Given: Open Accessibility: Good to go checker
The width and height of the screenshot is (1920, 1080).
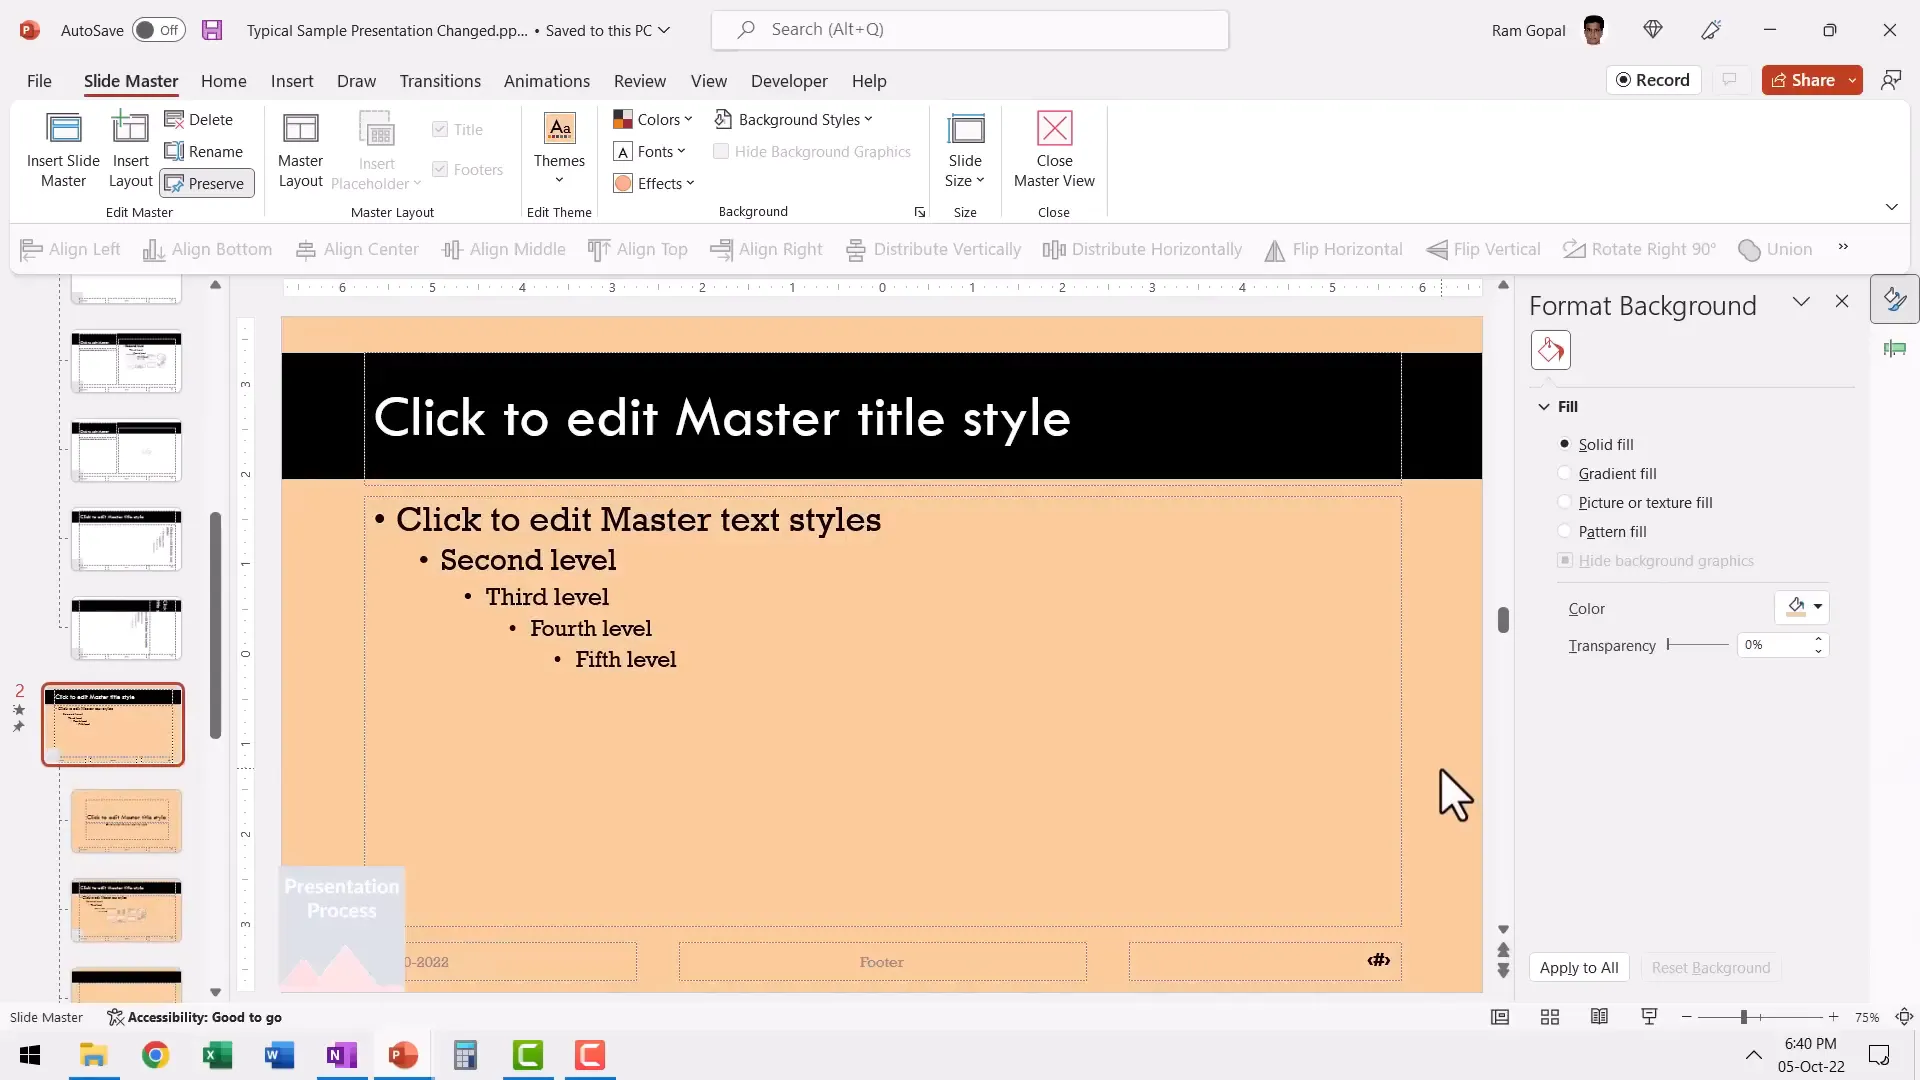Looking at the screenshot, I should (x=195, y=1017).
